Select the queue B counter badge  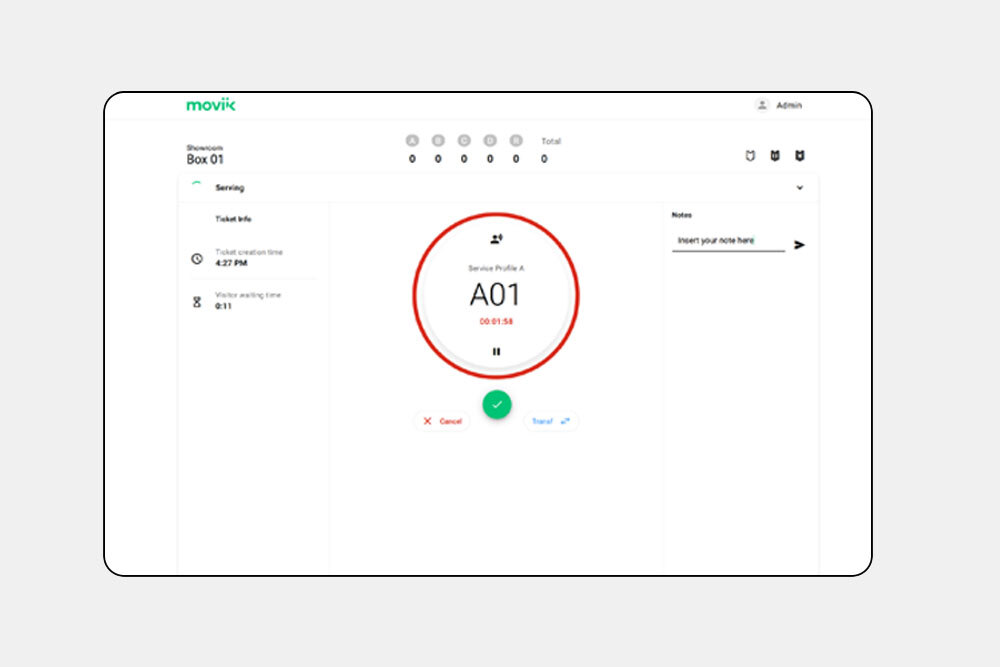pyautogui.click(x=438, y=141)
